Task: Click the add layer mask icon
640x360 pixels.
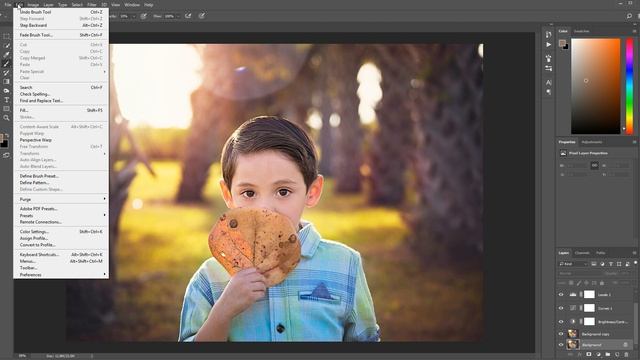Action: [589, 355]
